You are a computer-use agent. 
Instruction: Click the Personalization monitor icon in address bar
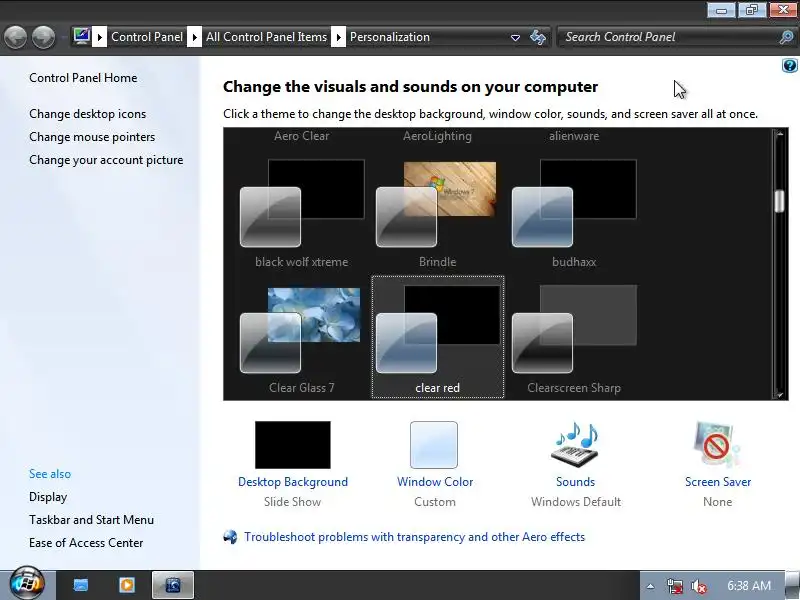click(81, 37)
